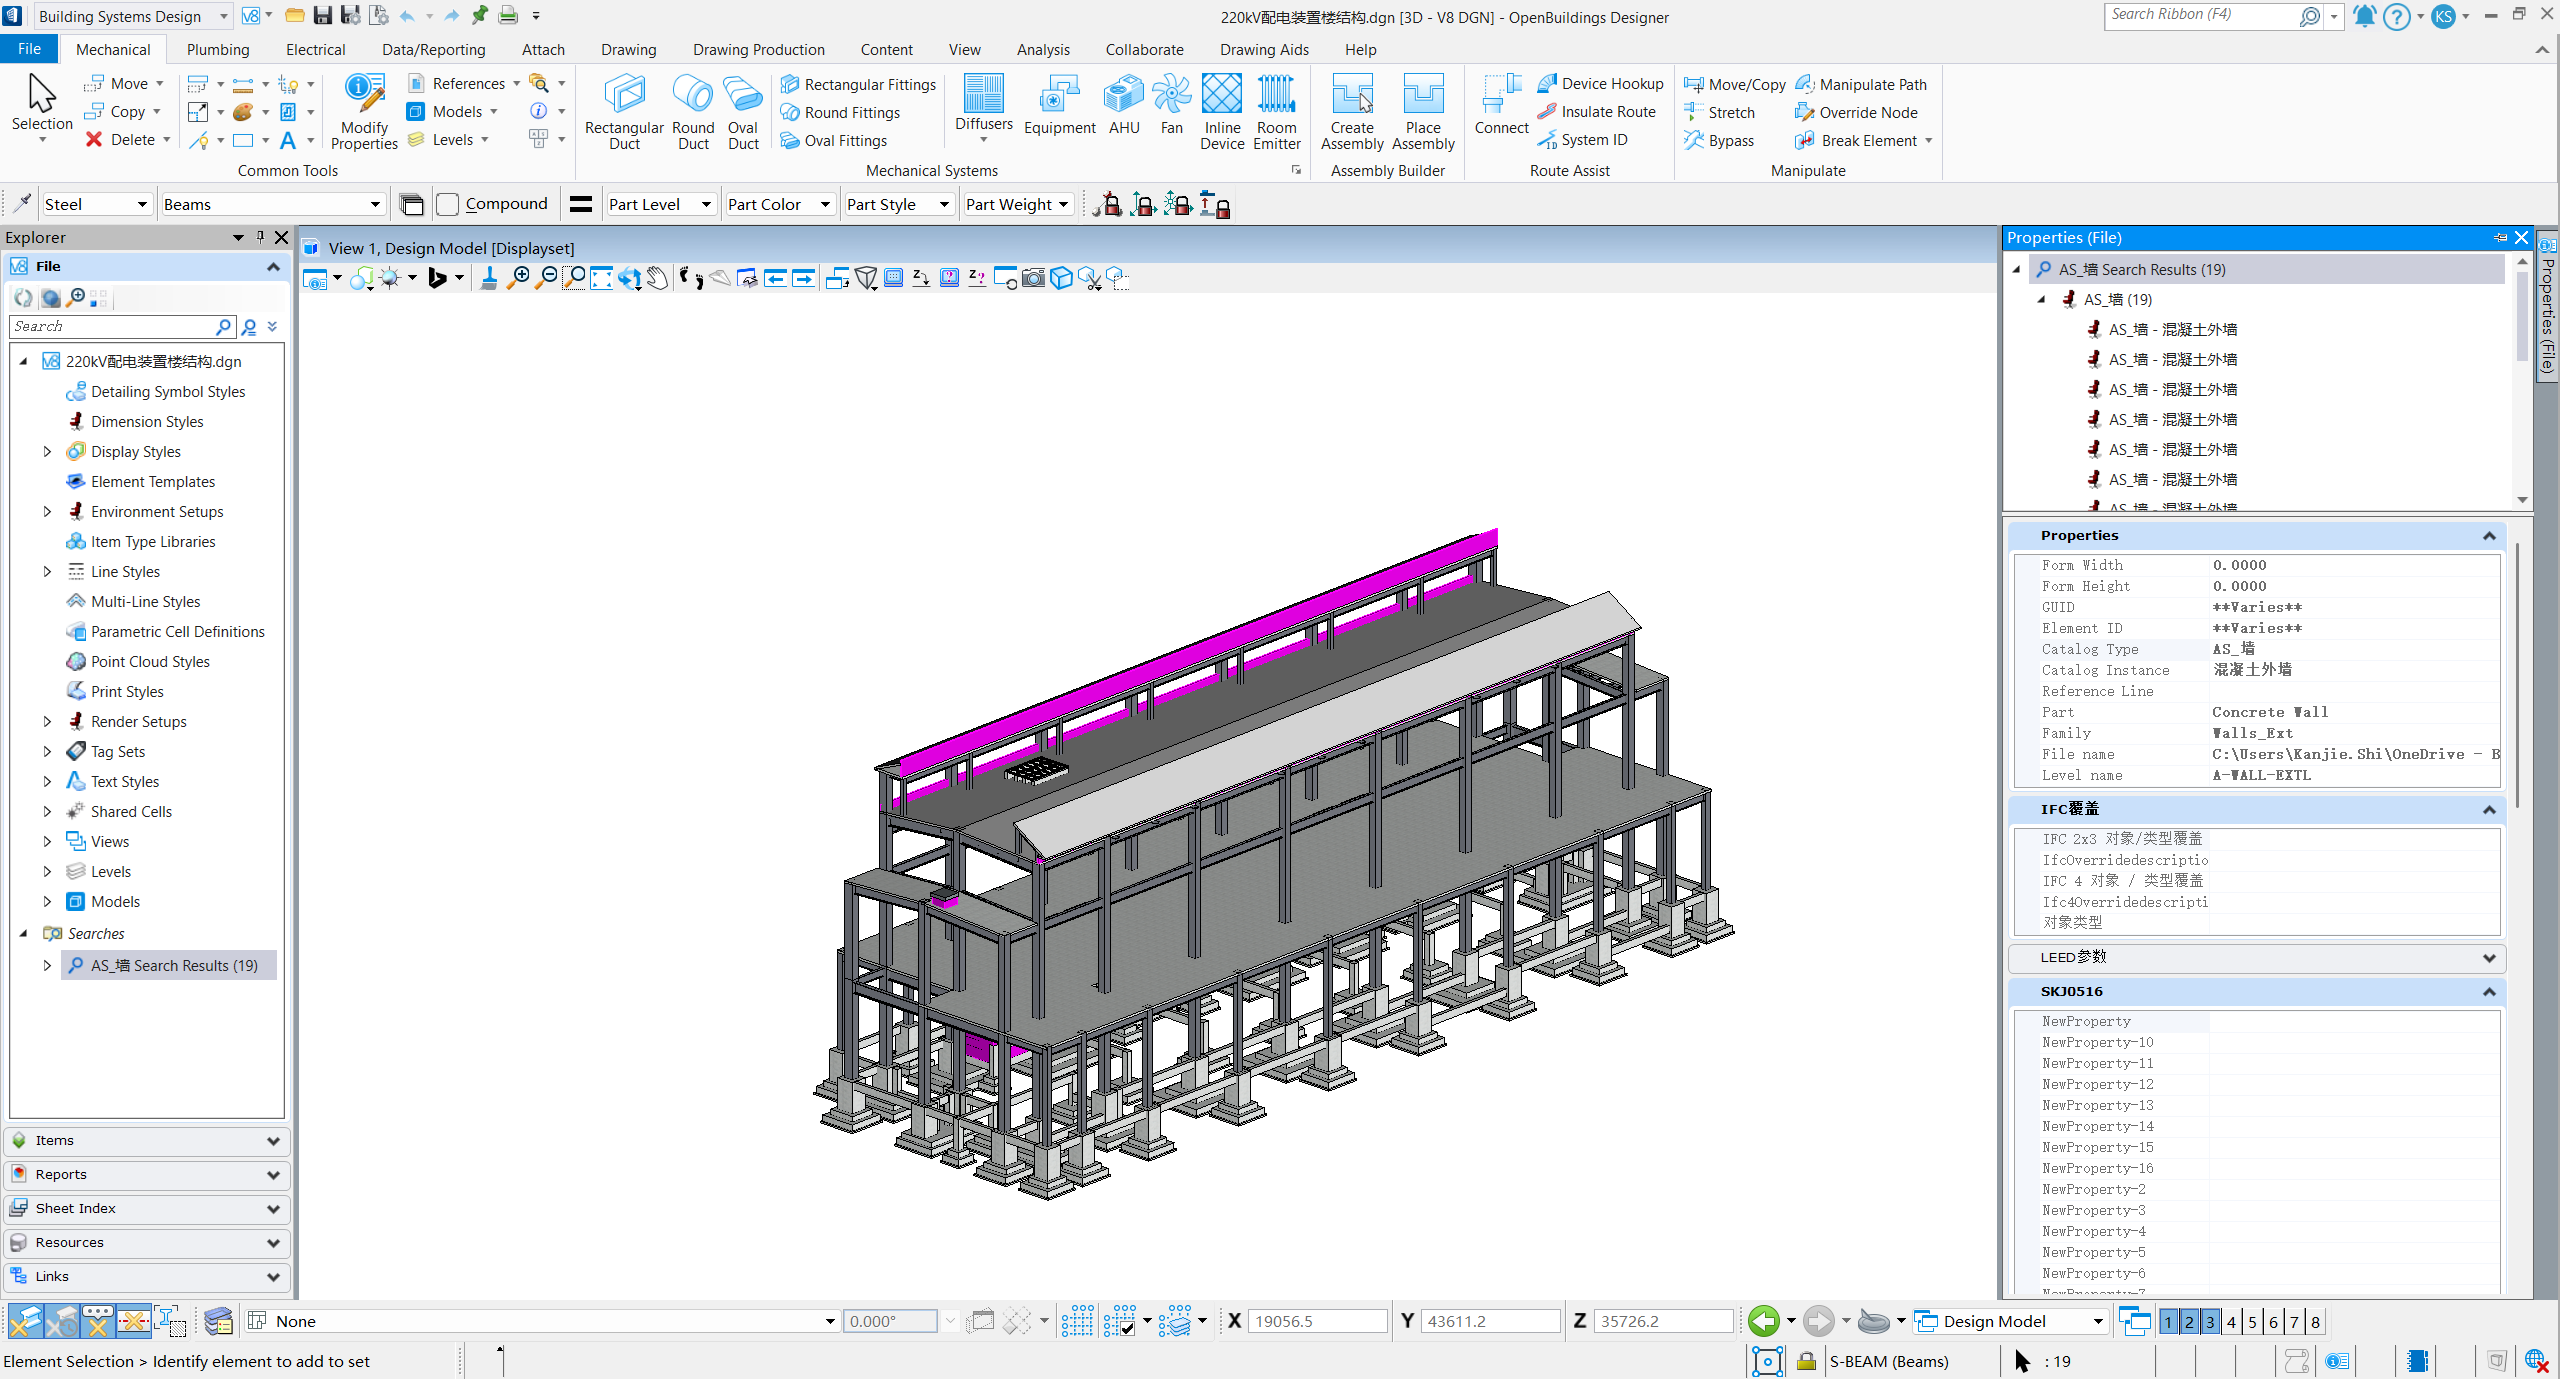Click the Explorer search input field

[x=112, y=326]
